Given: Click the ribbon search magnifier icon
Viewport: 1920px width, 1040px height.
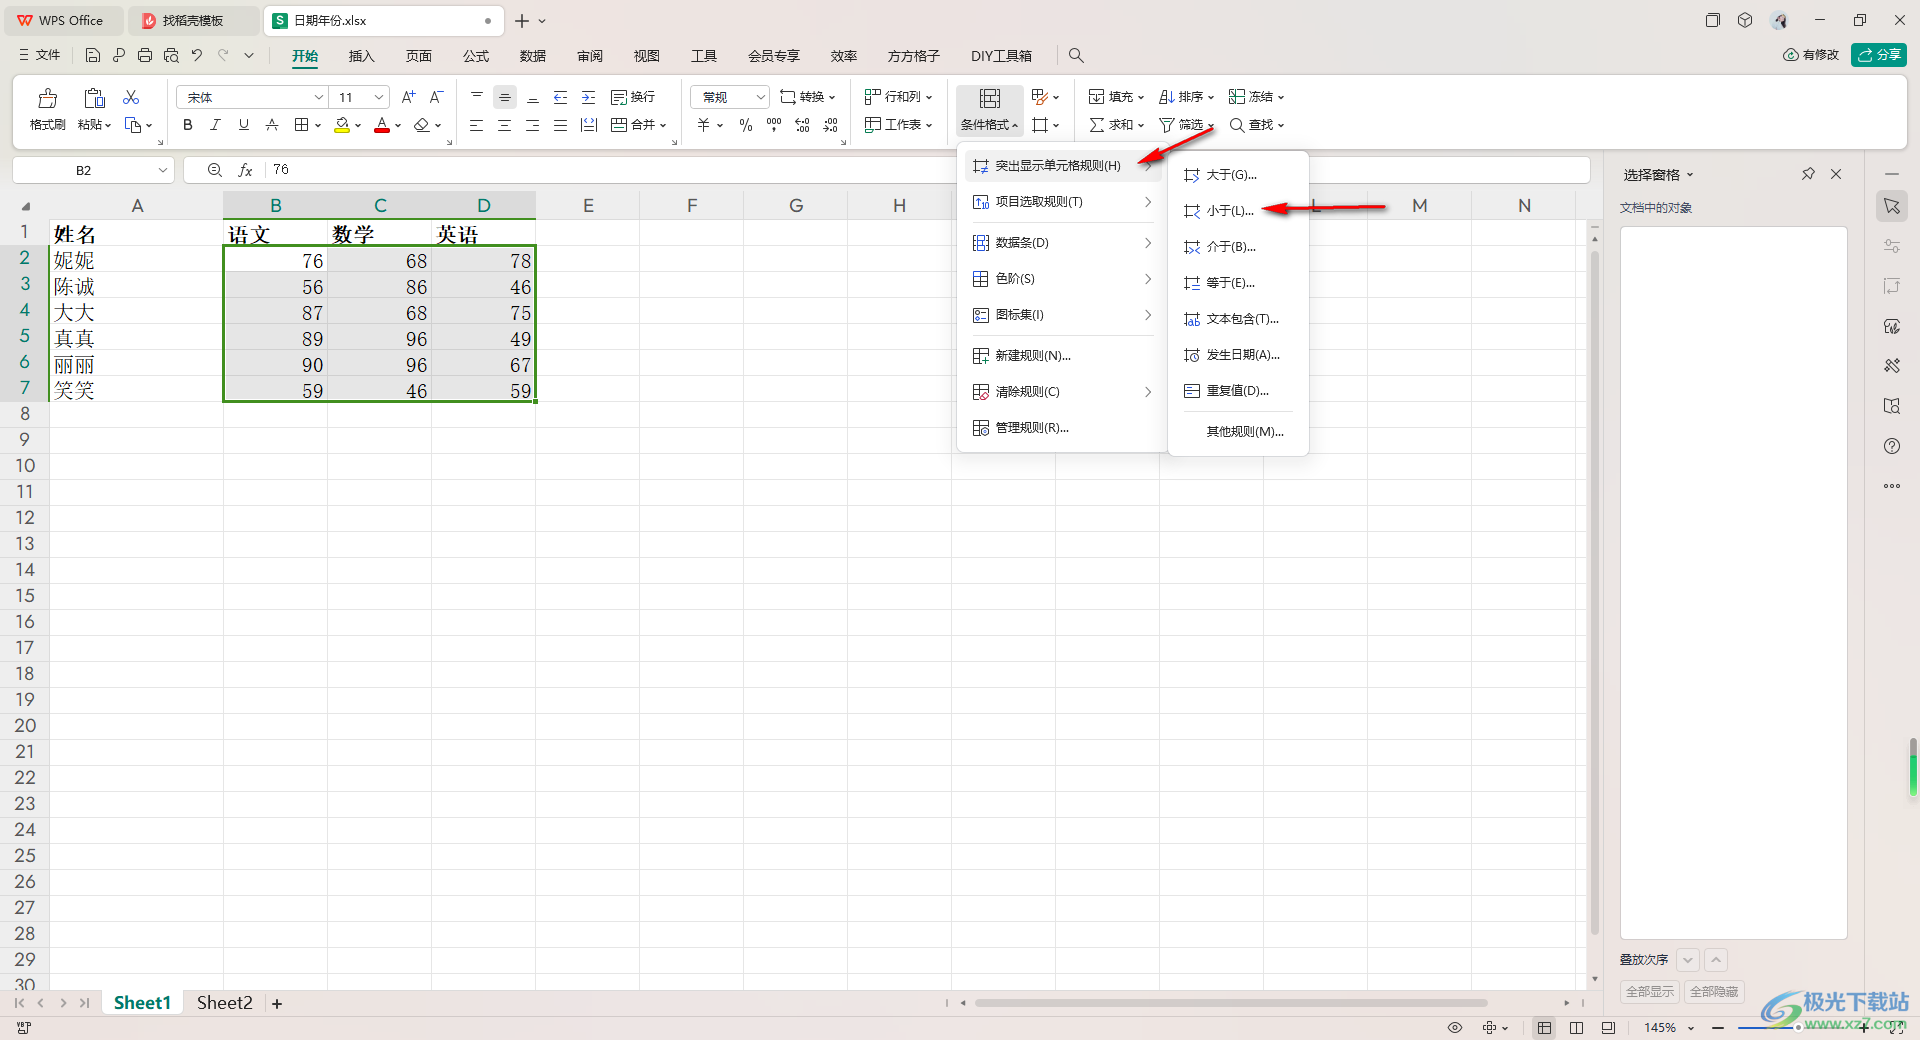Looking at the screenshot, I should pos(1076,56).
